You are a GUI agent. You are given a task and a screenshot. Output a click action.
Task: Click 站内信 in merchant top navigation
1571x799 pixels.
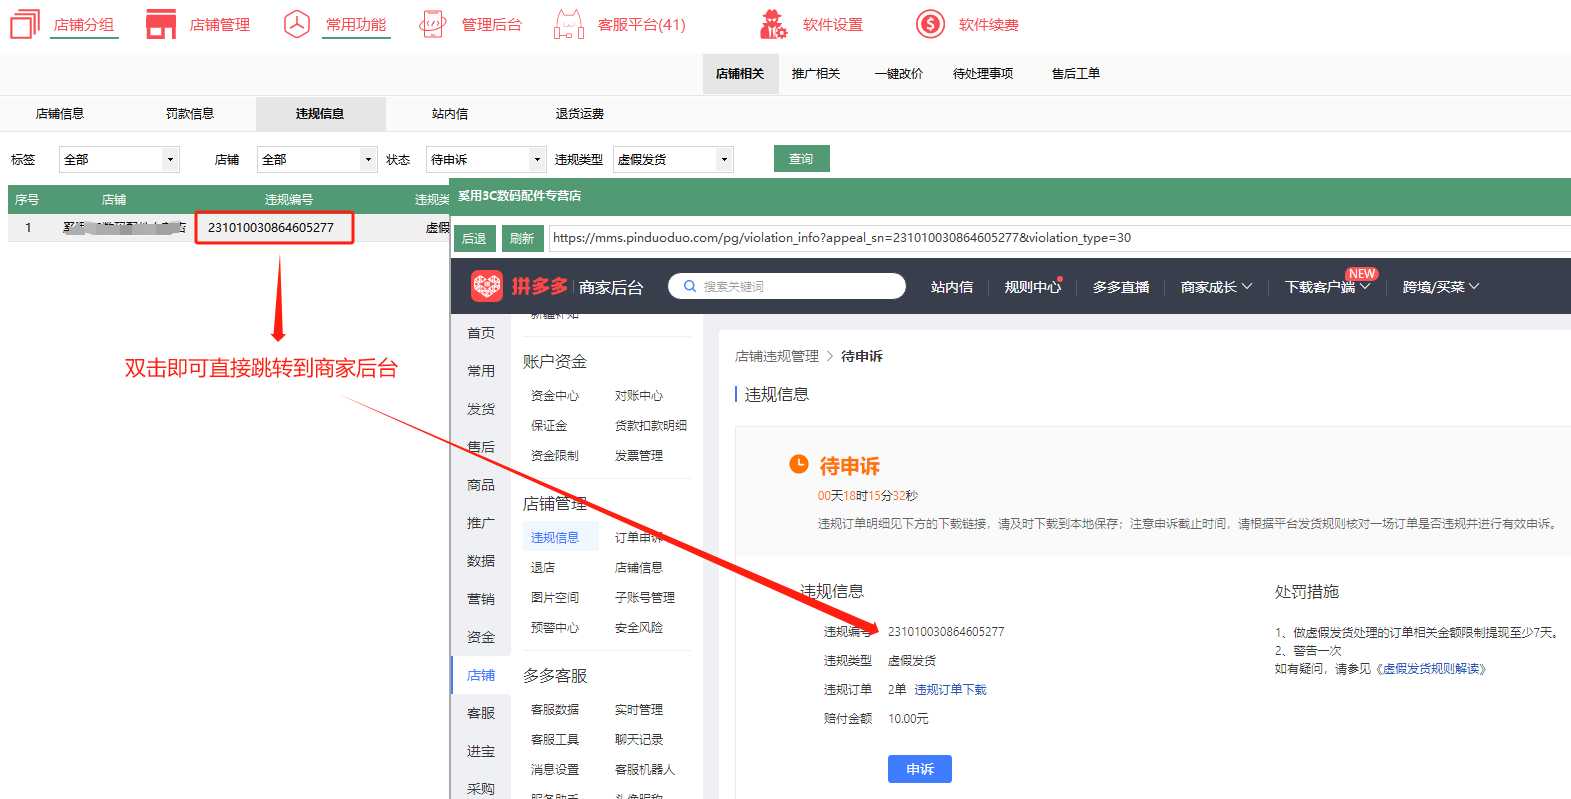[x=952, y=287]
